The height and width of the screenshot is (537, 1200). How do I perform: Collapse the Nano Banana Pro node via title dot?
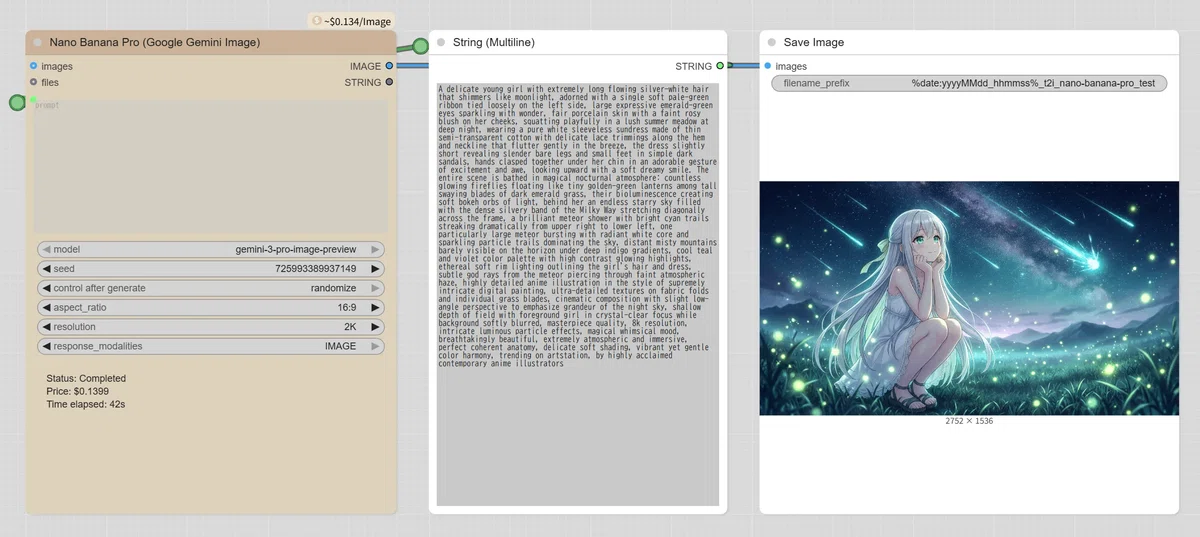tap(38, 43)
